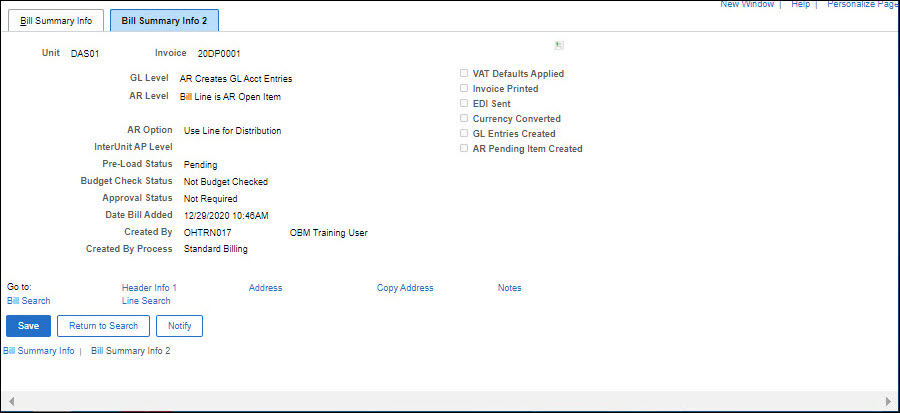The image size is (900, 413).
Task: Select the Bill Summary Info 2 tab
Action: (x=164, y=20)
